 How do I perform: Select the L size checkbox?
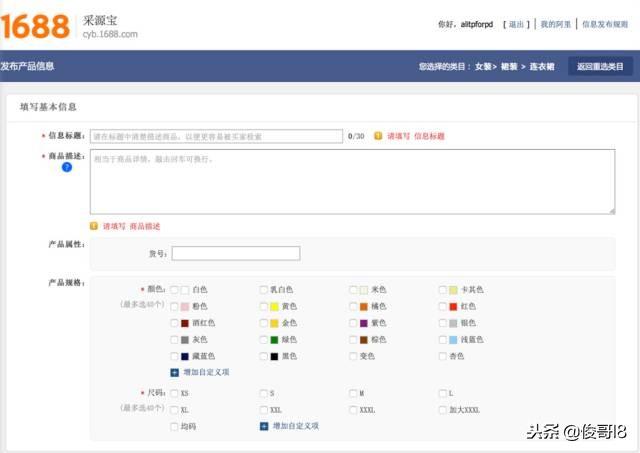pos(443,393)
